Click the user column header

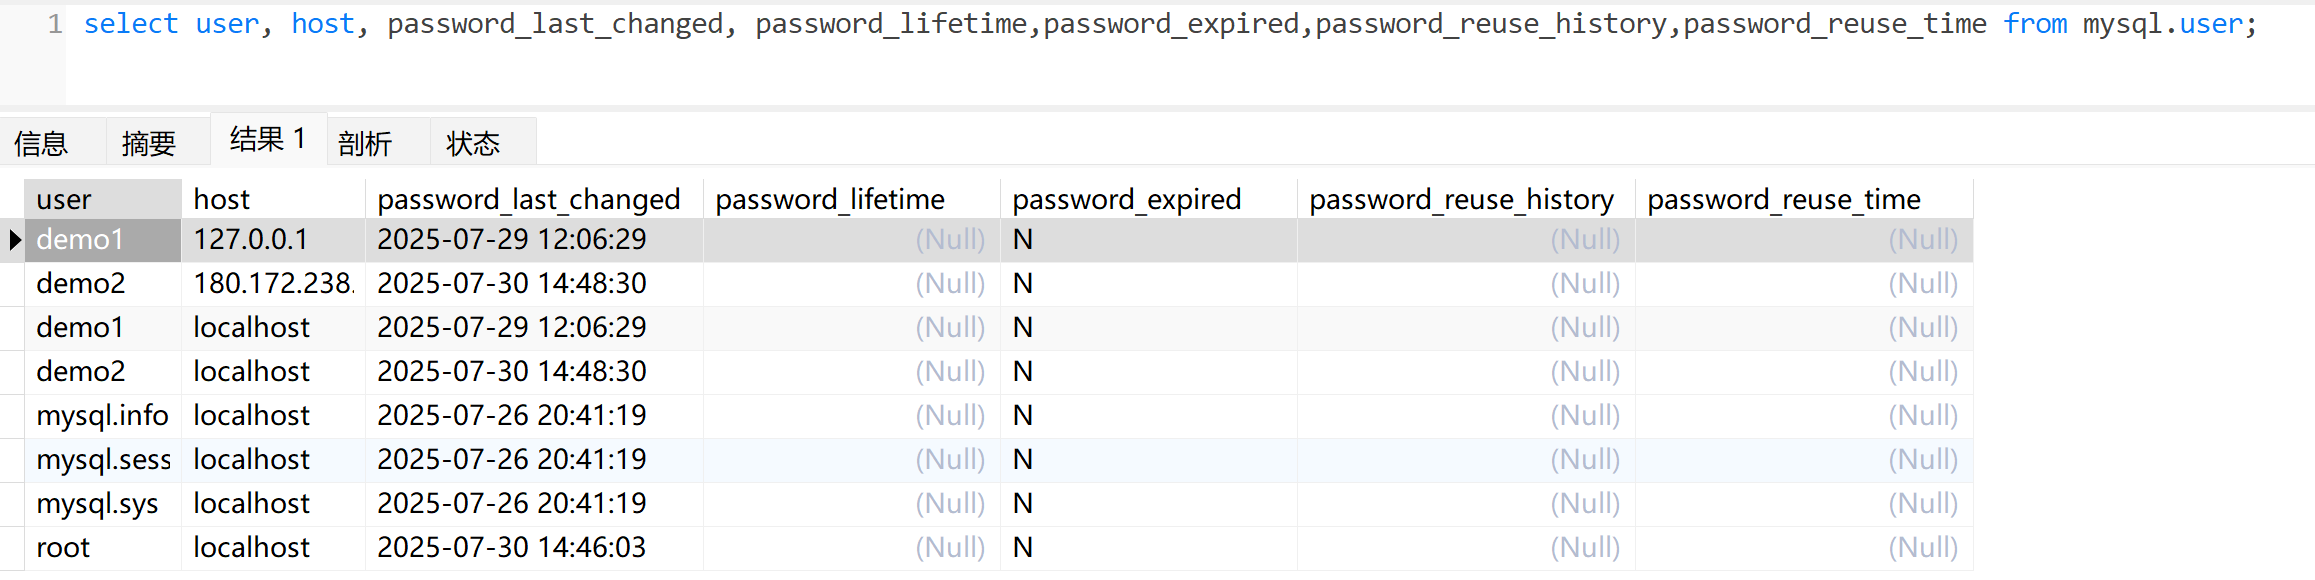[64, 200]
